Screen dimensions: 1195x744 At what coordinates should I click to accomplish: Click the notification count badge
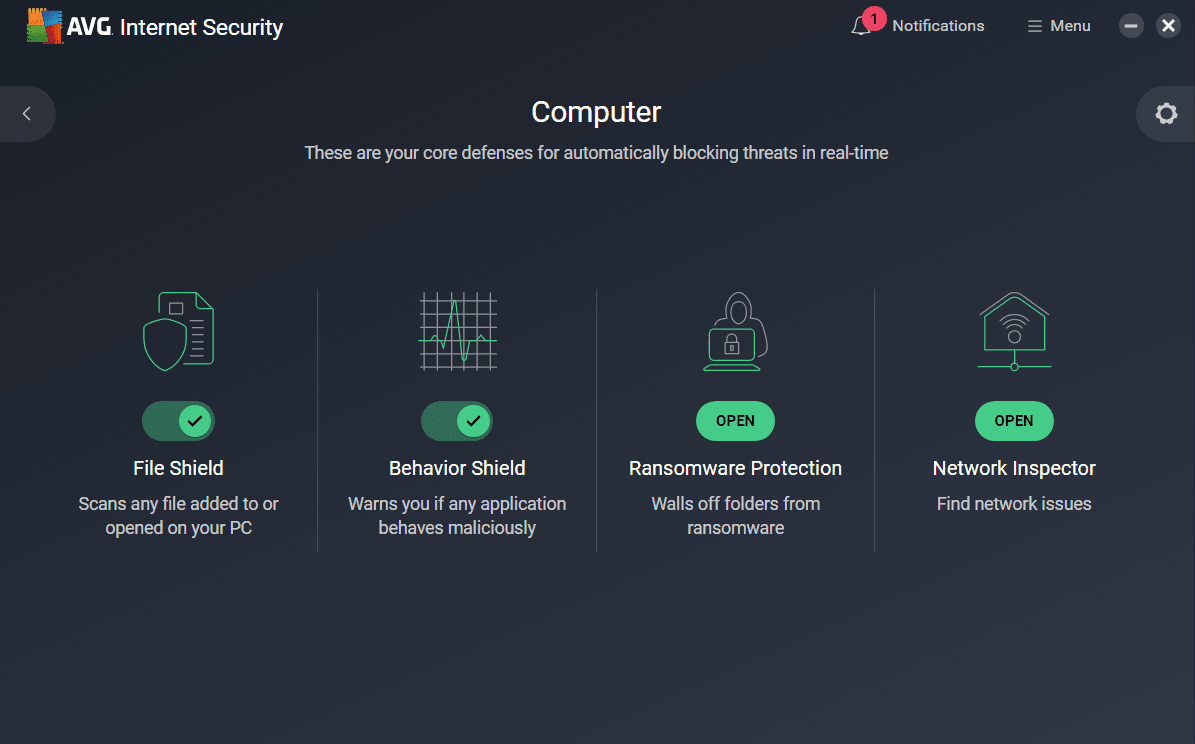click(874, 18)
